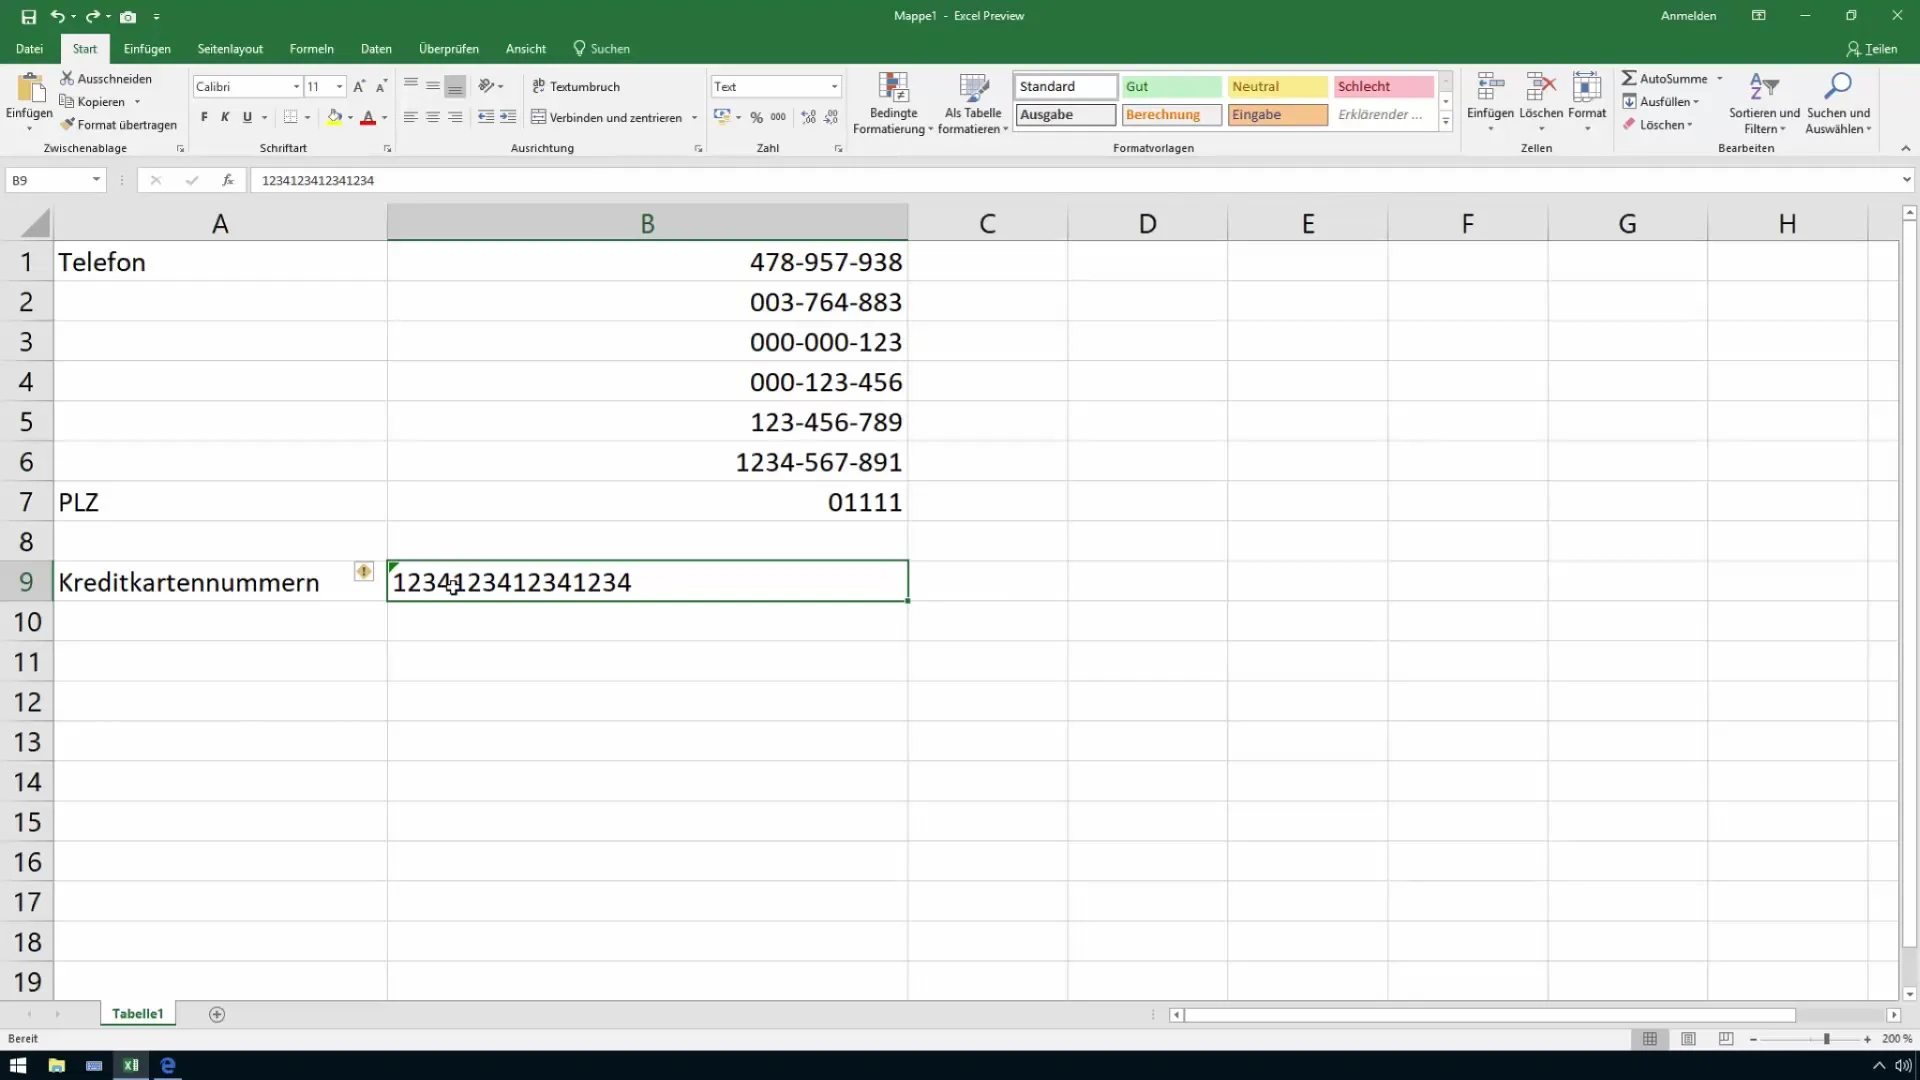The image size is (1920, 1080).
Task: Click the increase indent icon
Action: click(x=508, y=117)
